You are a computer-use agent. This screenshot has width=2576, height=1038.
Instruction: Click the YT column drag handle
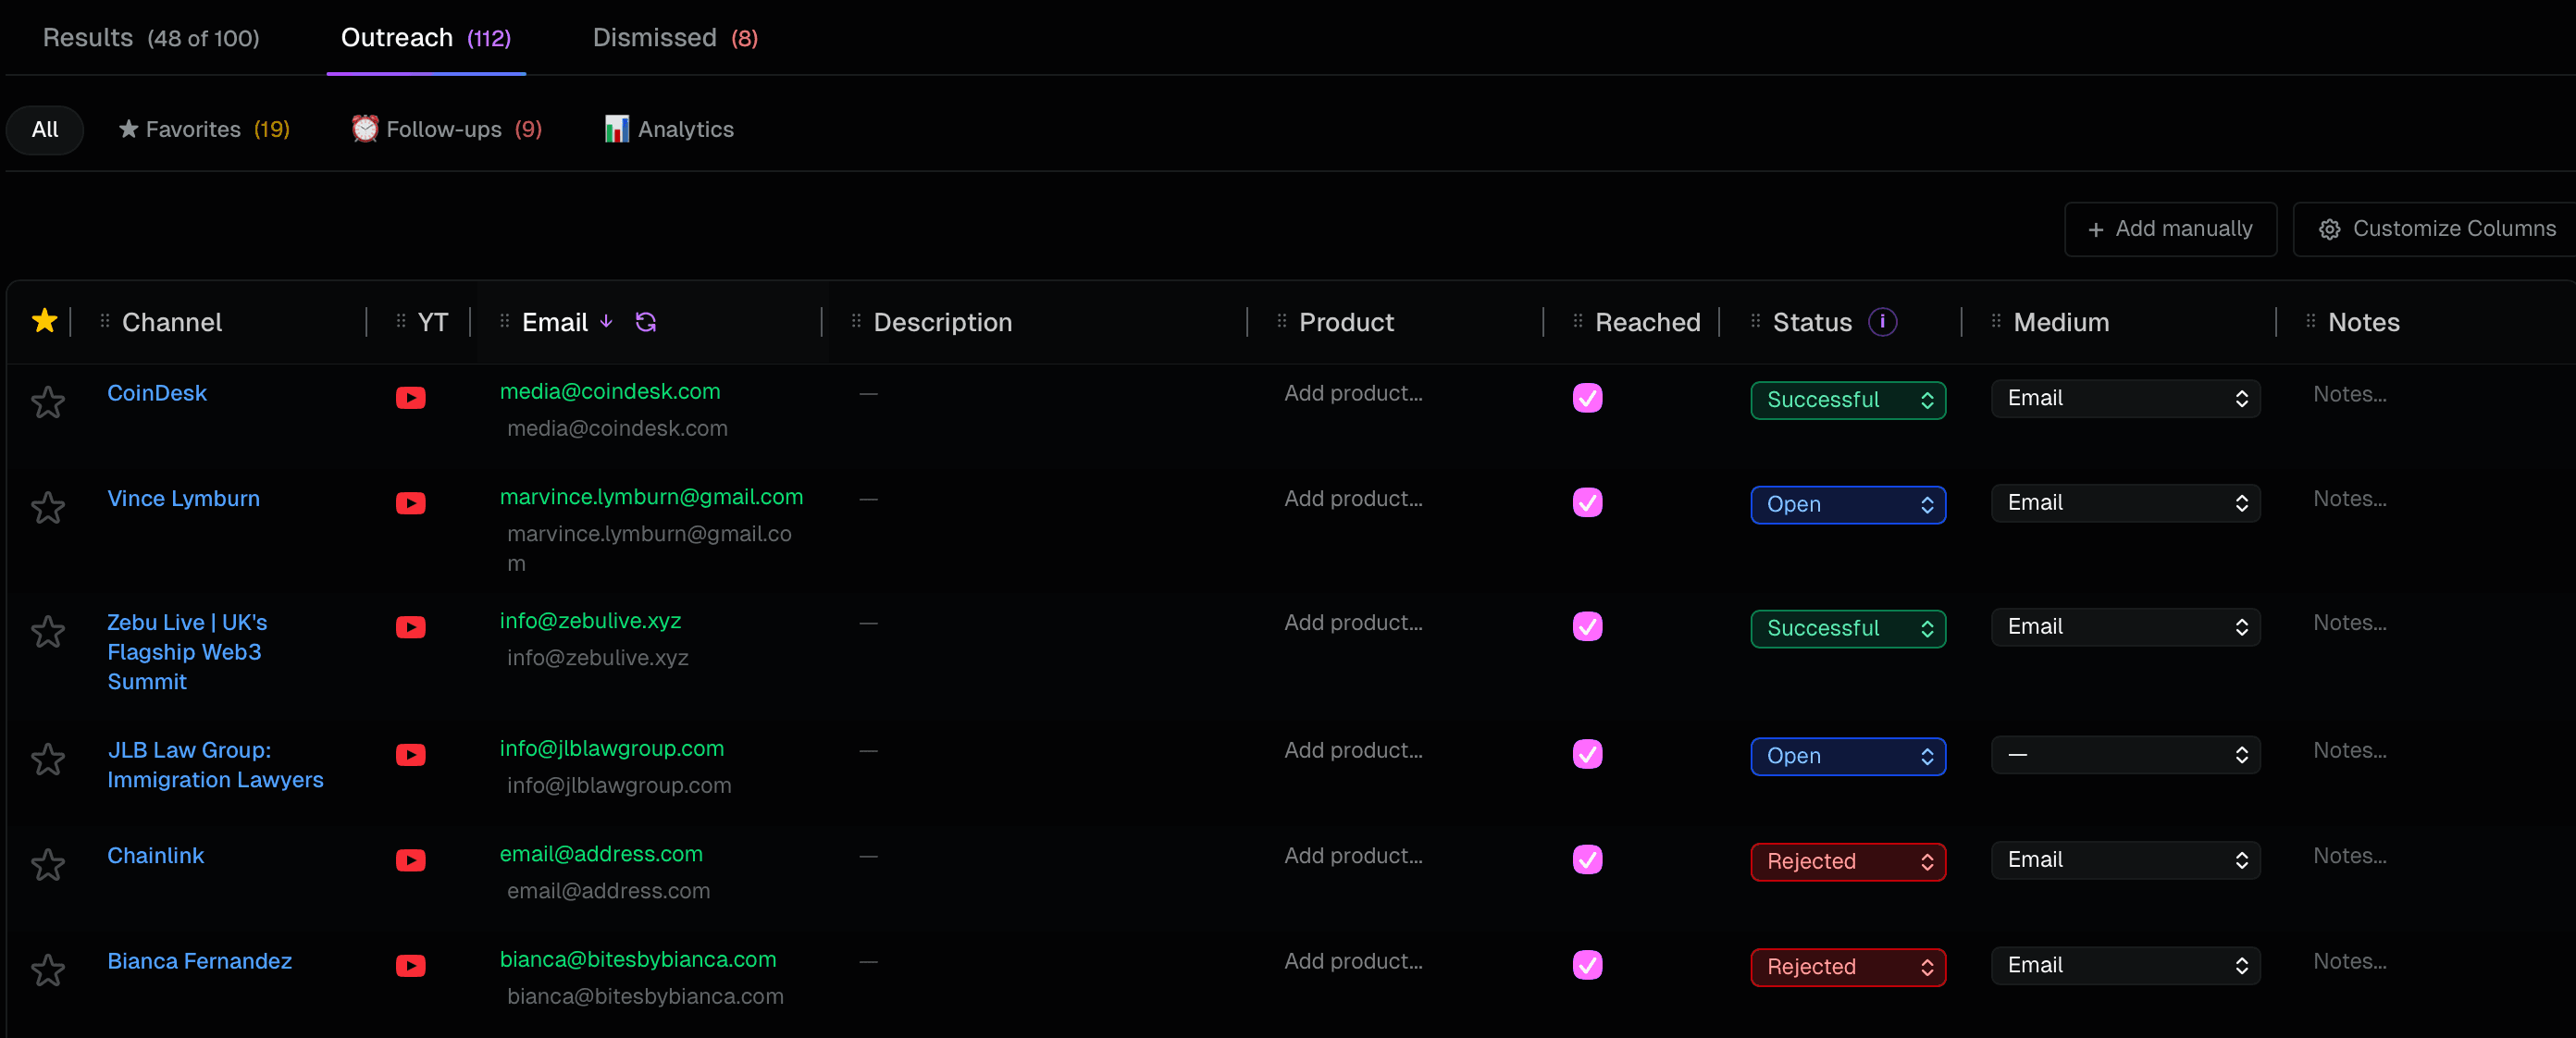pyautogui.click(x=401, y=321)
